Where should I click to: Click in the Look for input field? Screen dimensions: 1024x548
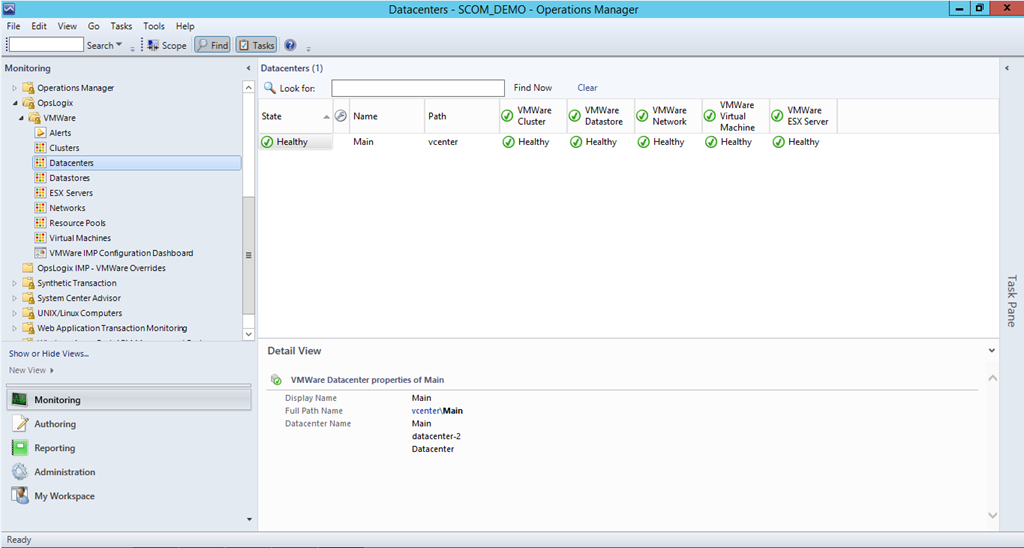(417, 88)
